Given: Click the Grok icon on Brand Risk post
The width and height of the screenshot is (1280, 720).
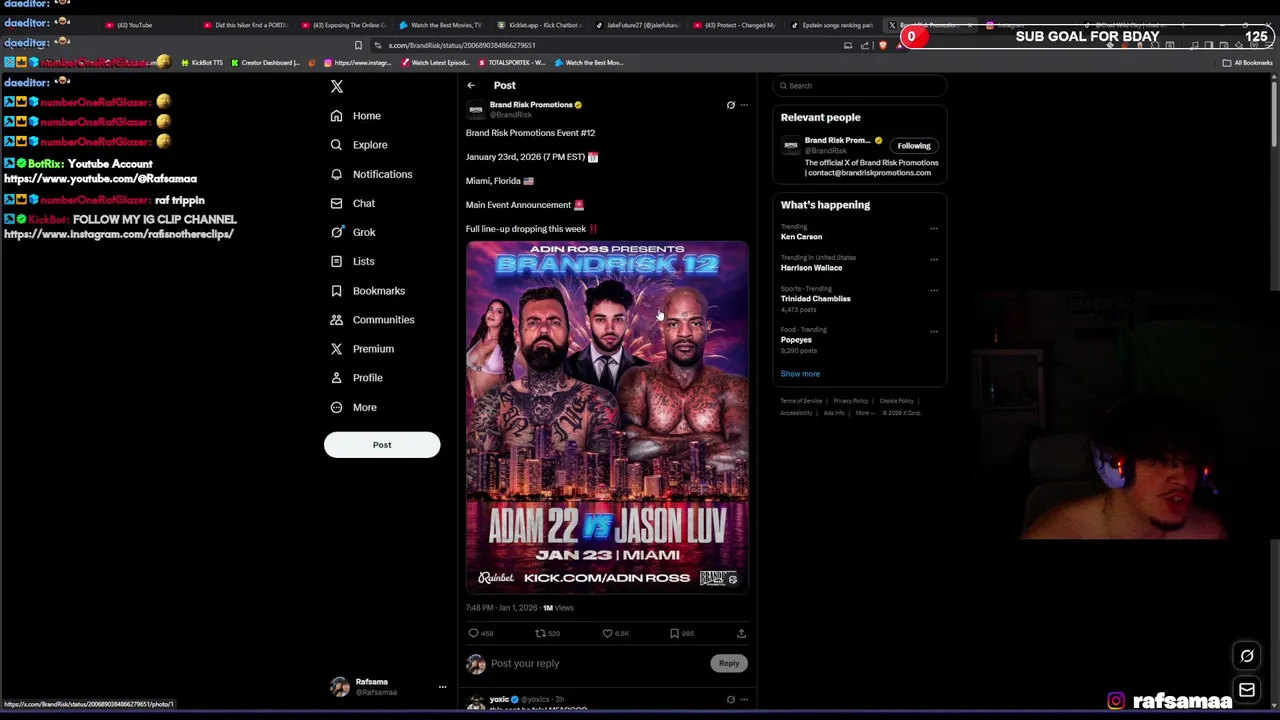Looking at the screenshot, I should point(730,105).
